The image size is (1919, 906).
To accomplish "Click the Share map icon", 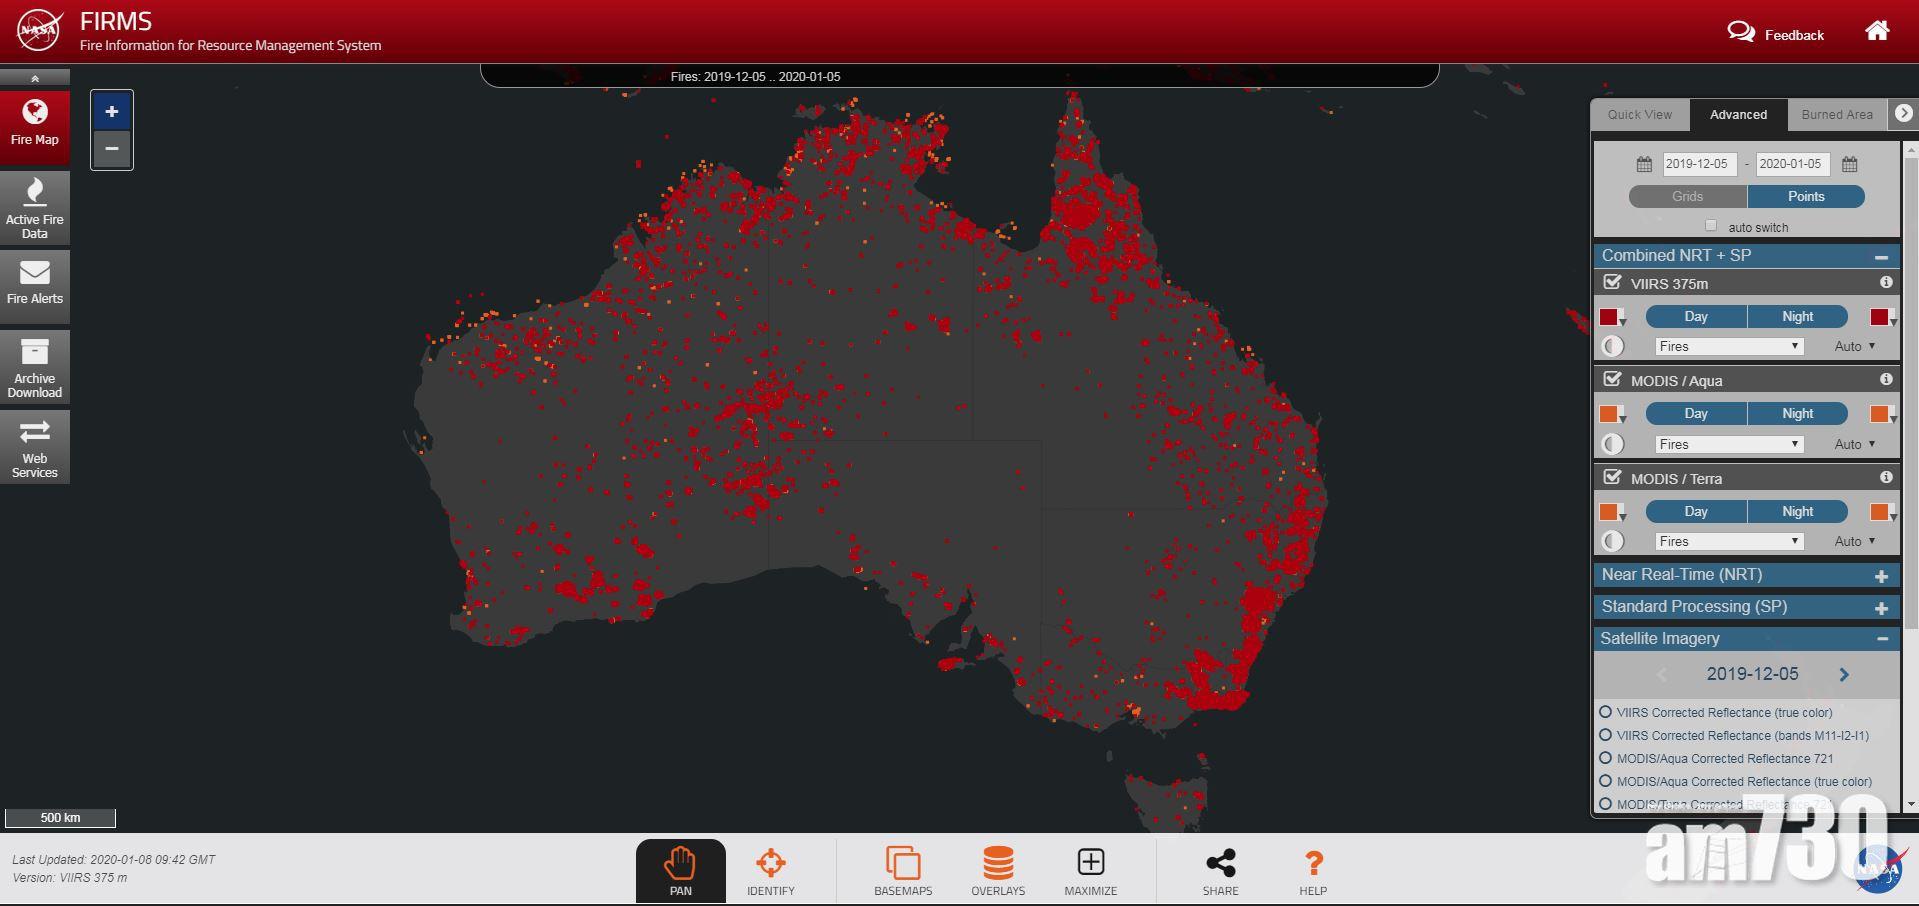I will [x=1220, y=870].
